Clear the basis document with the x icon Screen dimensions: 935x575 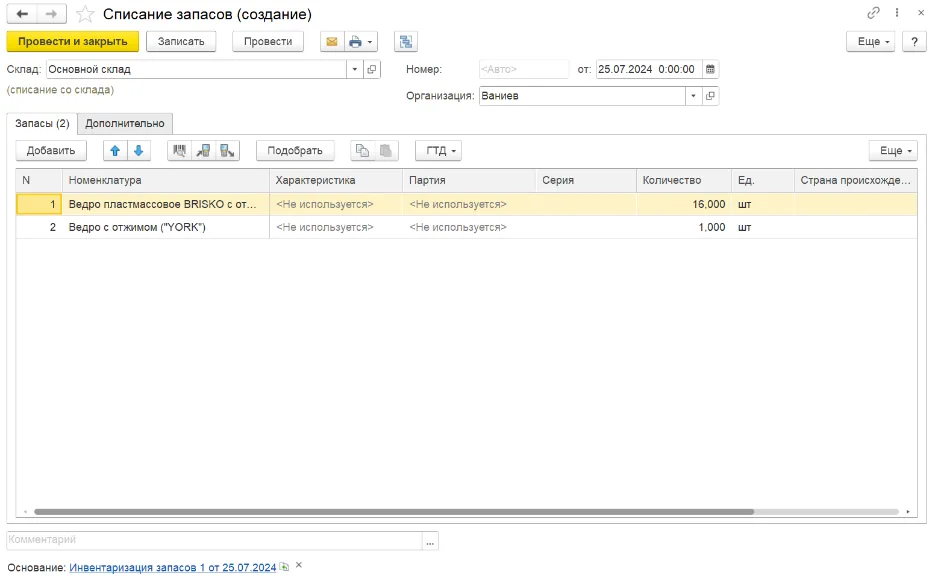pyautogui.click(x=299, y=565)
